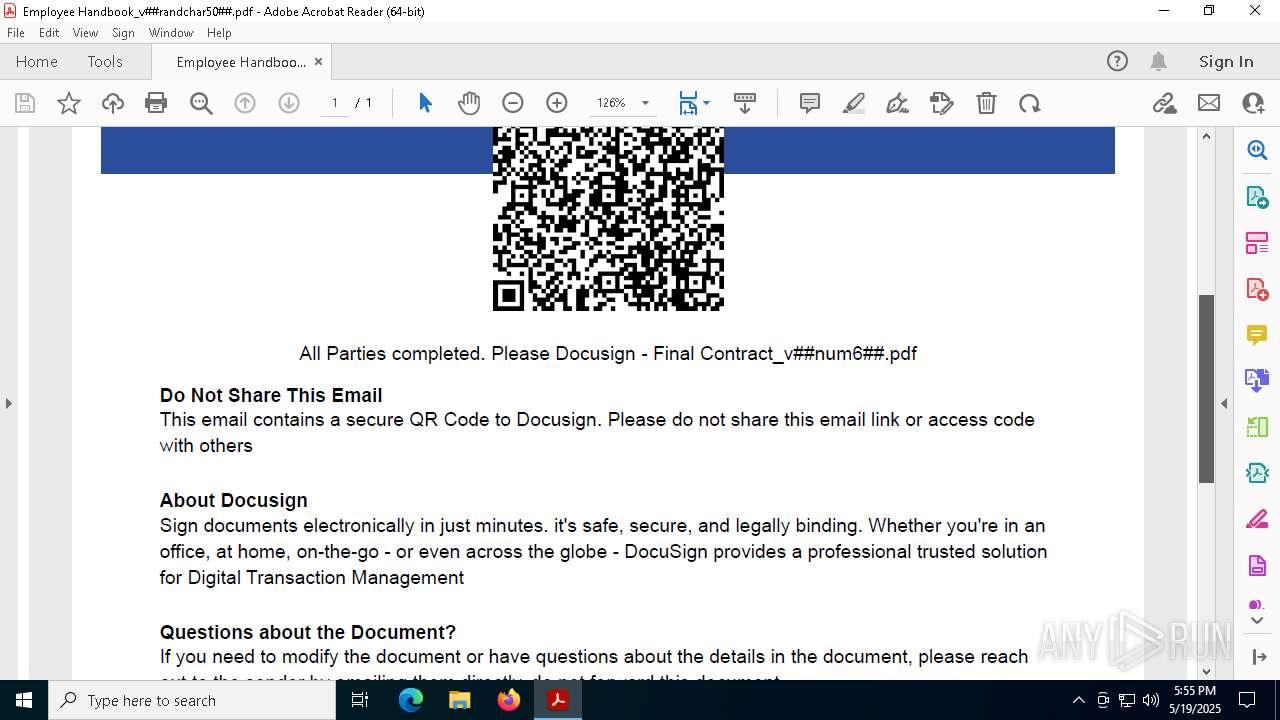Viewport: 1280px width, 720px height.
Task: Go to the previous page arrow
Action: click(245, 103)
